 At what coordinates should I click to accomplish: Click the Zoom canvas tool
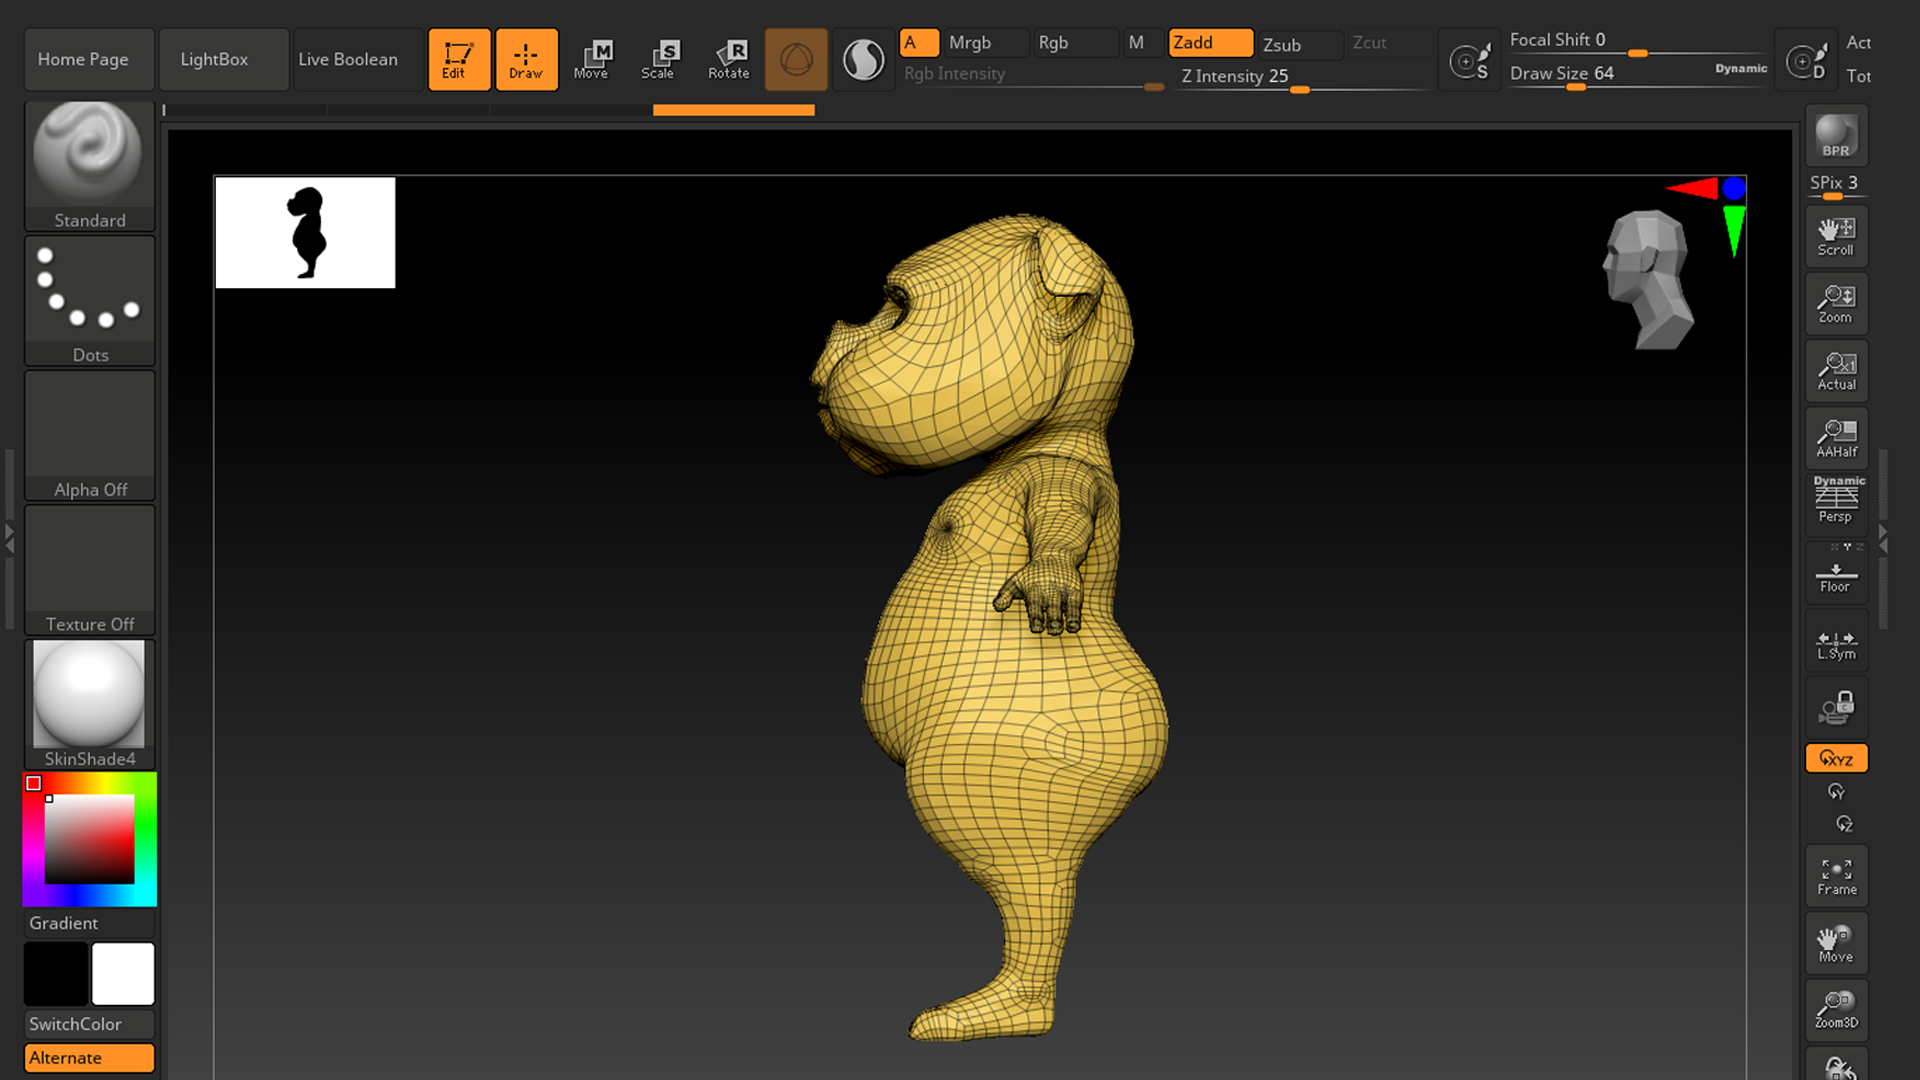(1836, 304)
